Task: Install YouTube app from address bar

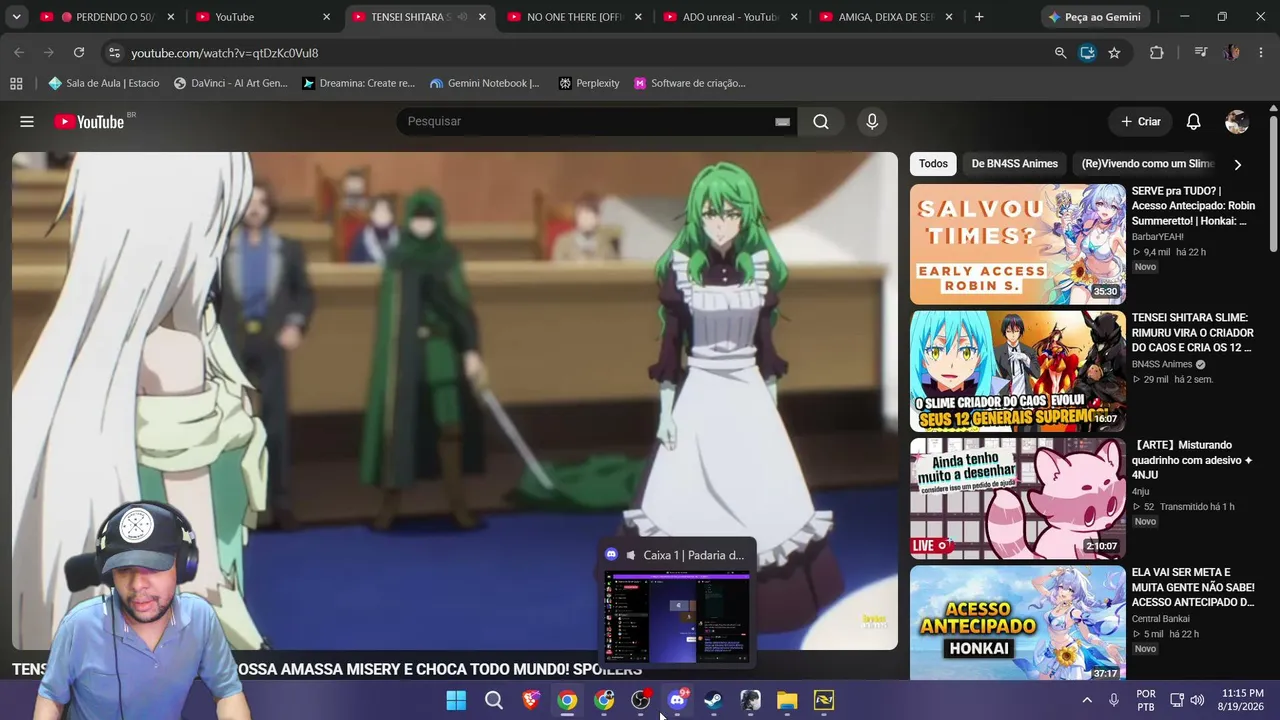Action: [1088, 52]
